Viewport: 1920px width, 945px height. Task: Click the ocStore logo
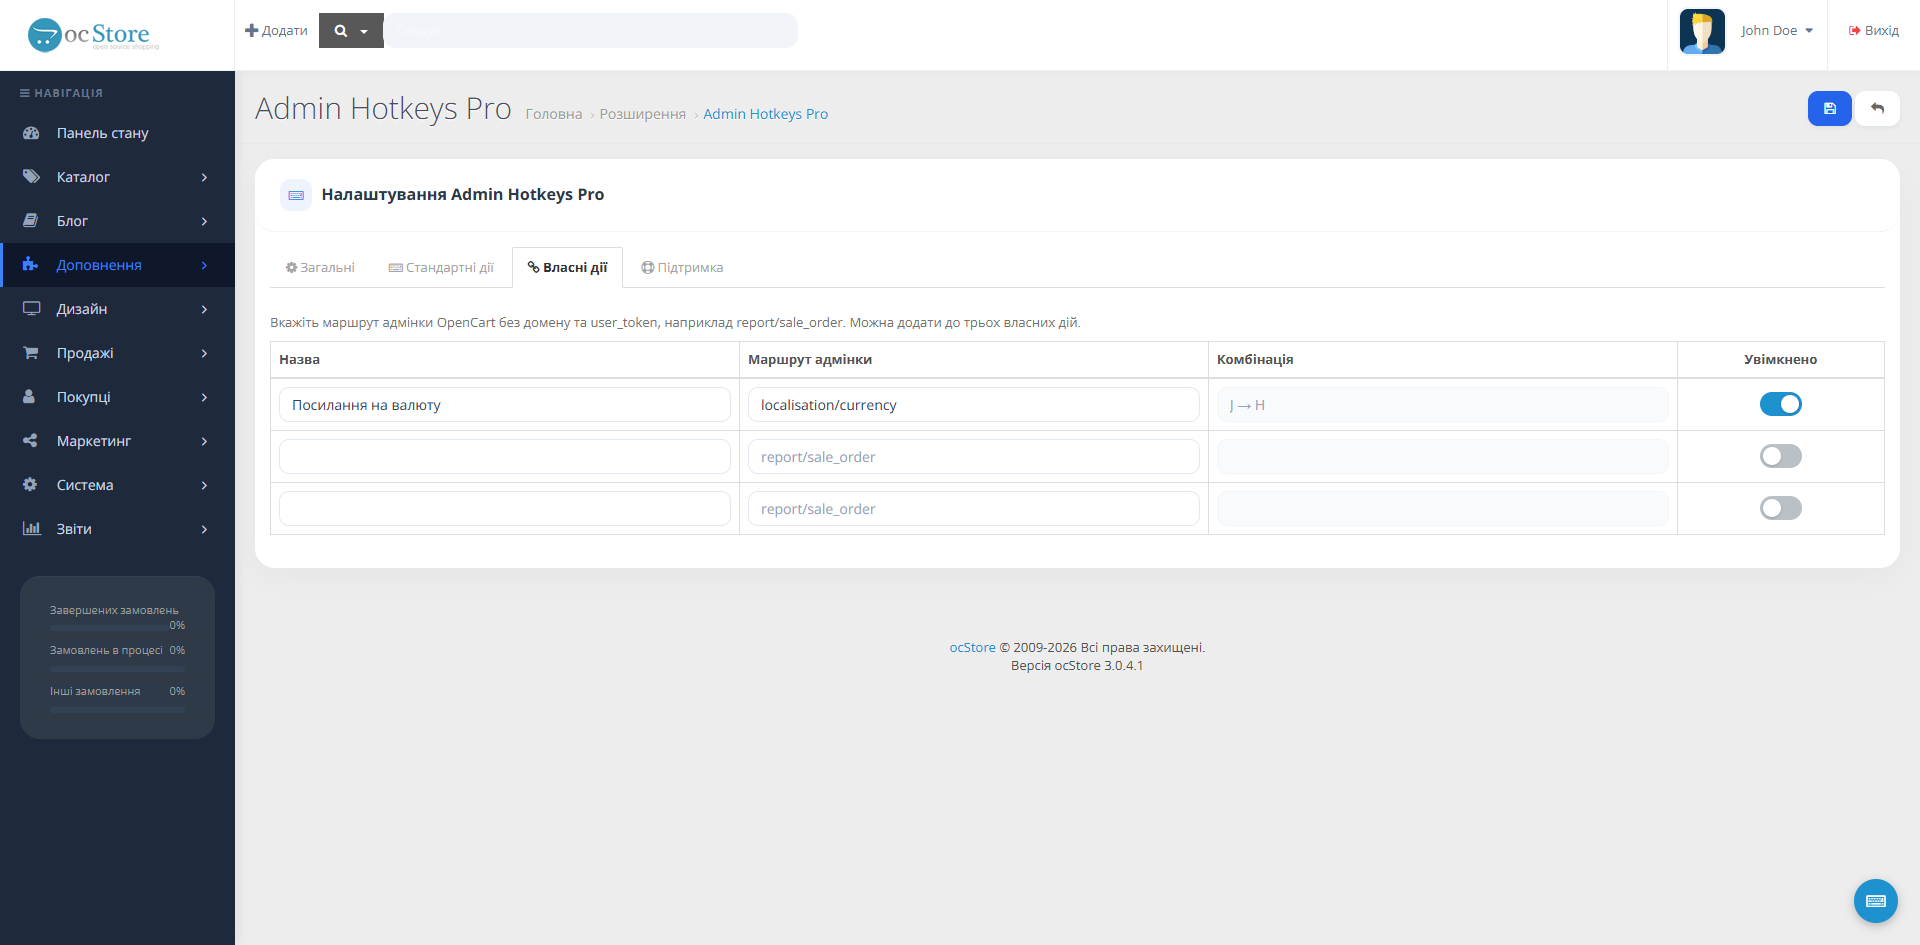(93, 35)
